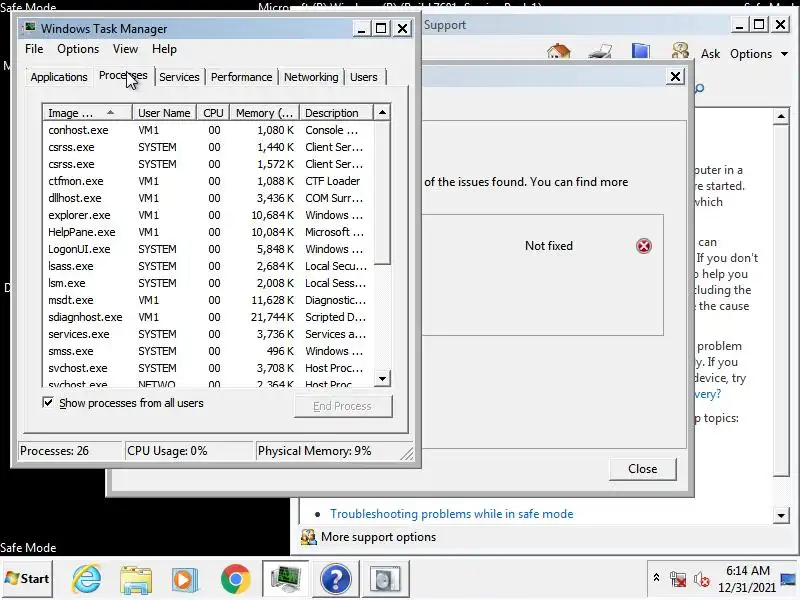Open Internet Explorer from the taskbar
The width and height of the screenshot is (800, 600).
point(87,579)
